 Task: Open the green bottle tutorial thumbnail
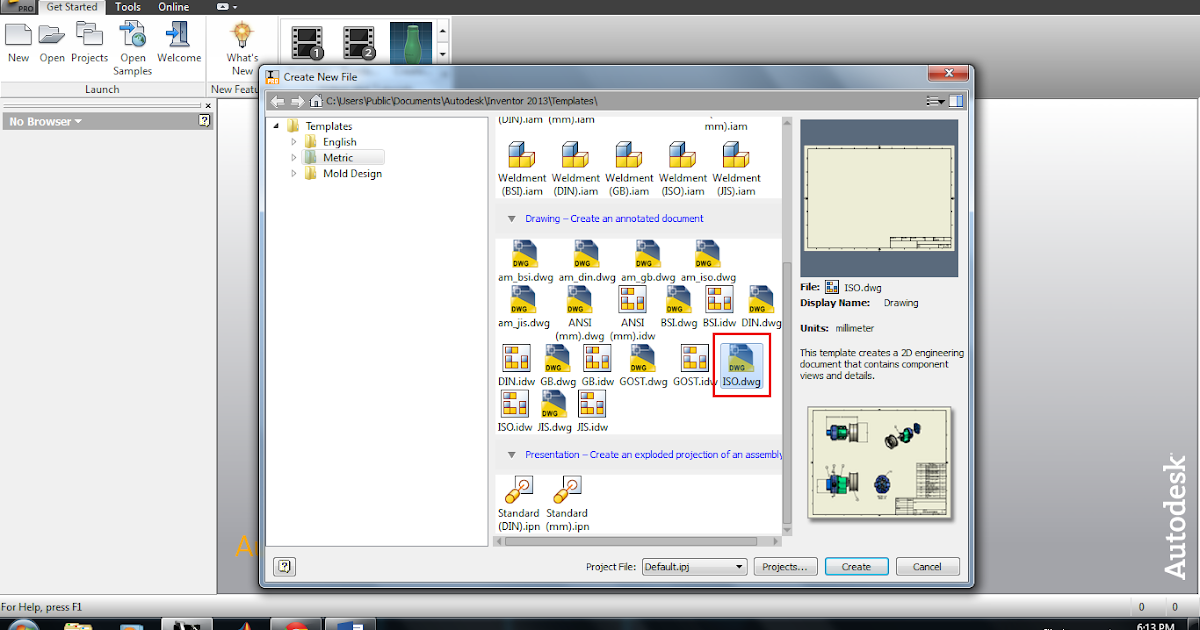click(410, 43)
